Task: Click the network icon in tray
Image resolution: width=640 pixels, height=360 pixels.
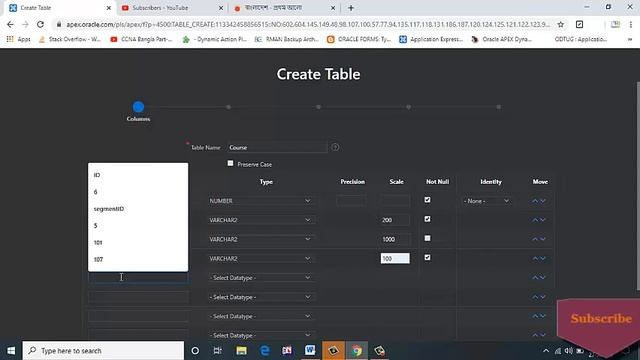Action: coord(558,351)
